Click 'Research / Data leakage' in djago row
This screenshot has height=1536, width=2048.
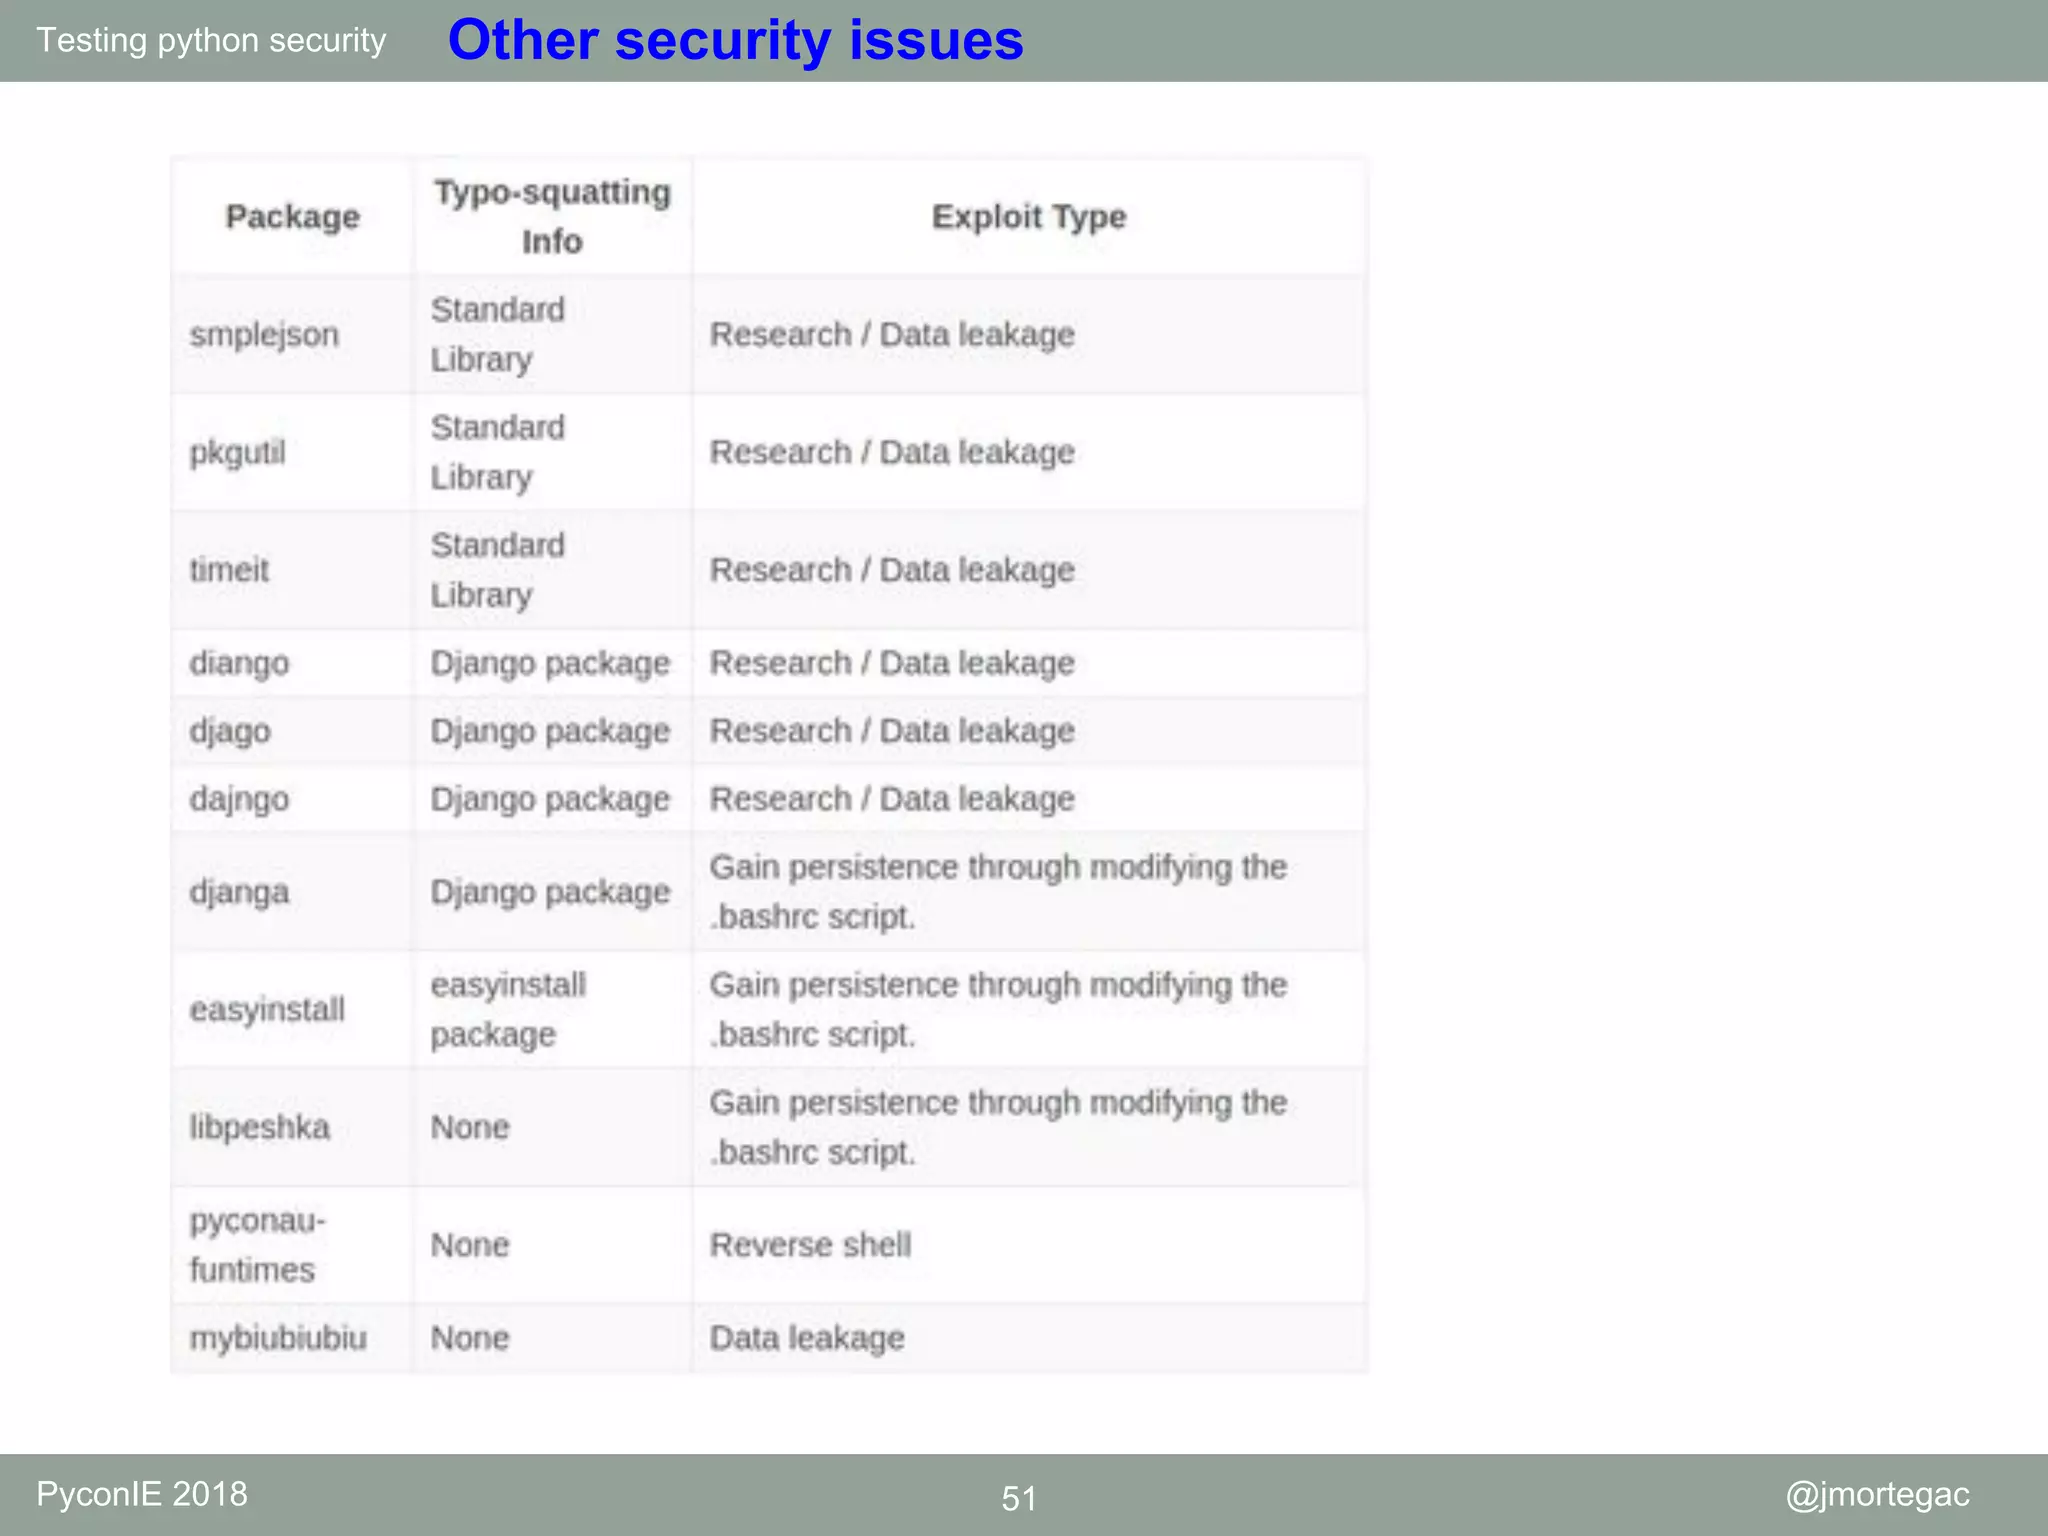point(892,732)
